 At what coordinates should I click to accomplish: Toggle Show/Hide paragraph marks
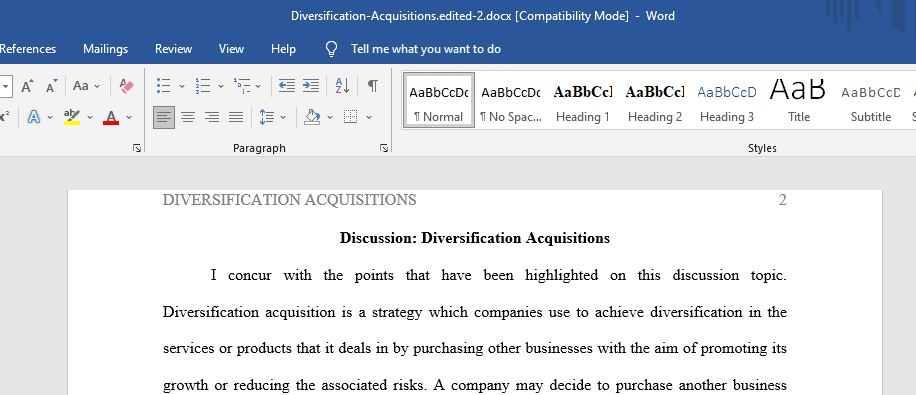pyautogui.click(x=373, y=86)
